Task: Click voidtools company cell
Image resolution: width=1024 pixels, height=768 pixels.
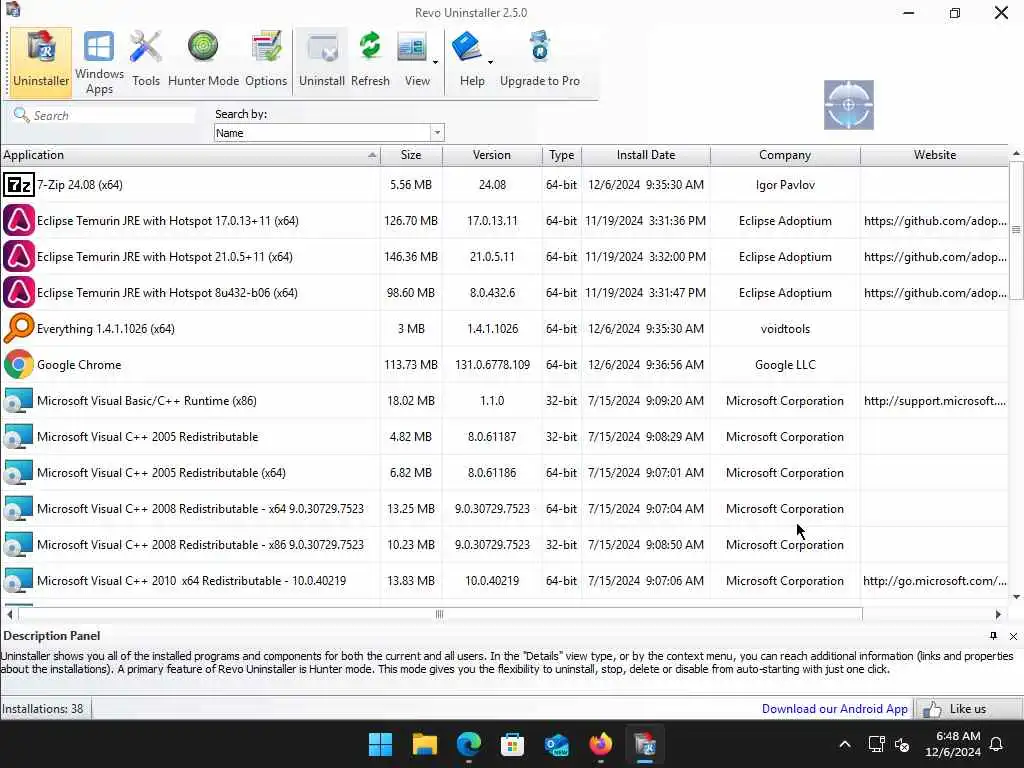Action: pyautogui.click(x=785, y=328)
